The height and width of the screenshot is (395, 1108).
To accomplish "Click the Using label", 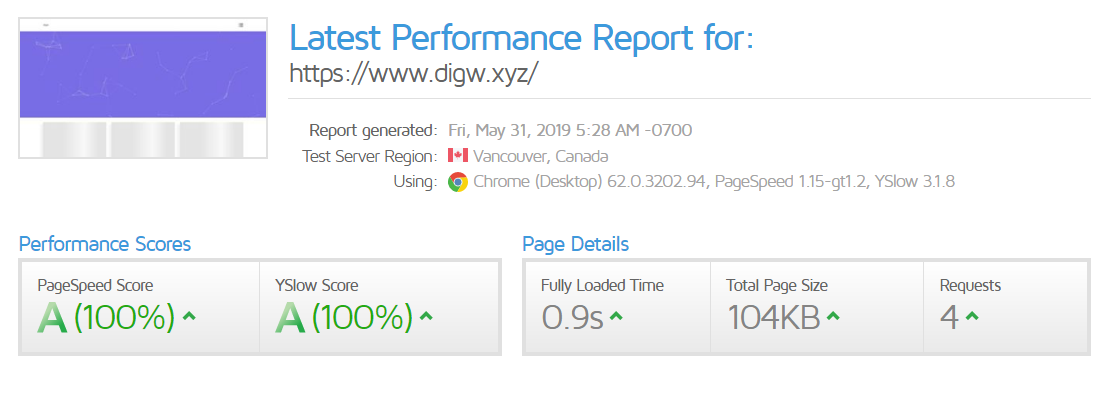I will tap(416, 182).
